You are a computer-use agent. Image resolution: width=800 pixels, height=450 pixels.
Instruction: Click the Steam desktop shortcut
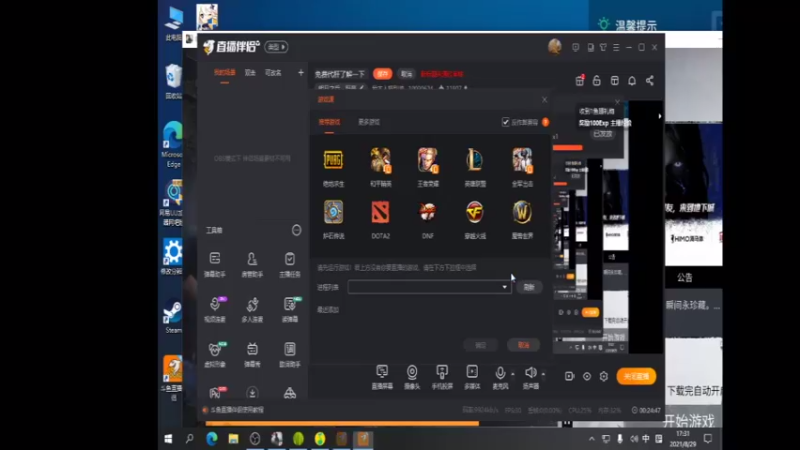[x=172, y=316]
